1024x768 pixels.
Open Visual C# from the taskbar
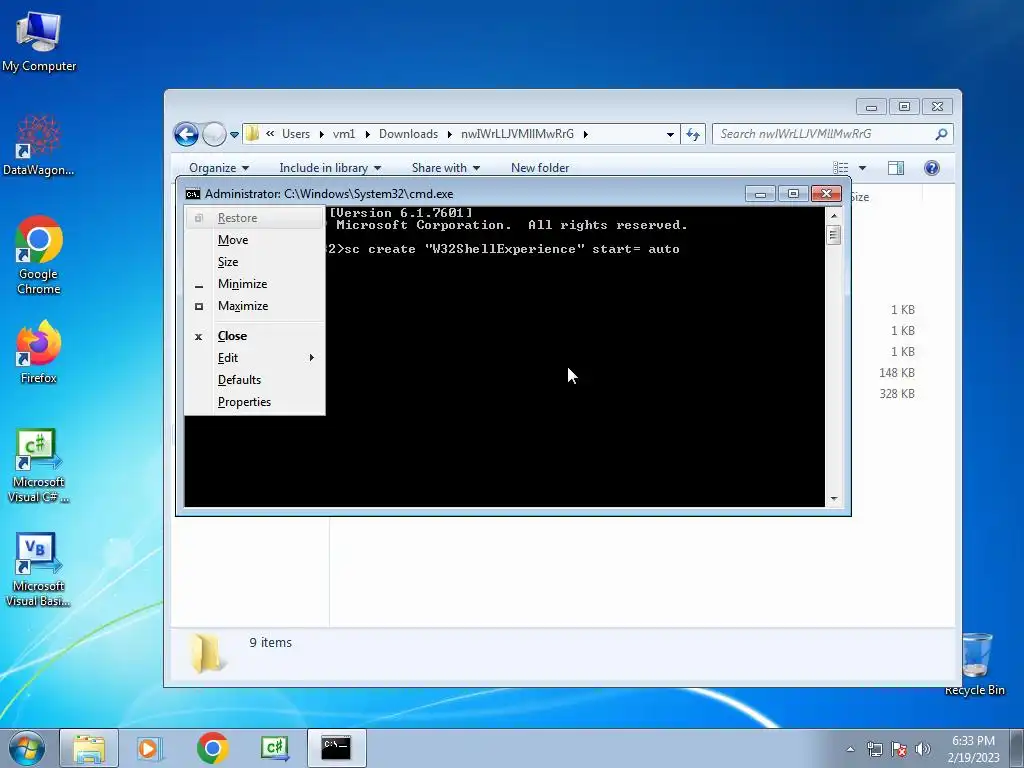[x=274, y=748]
